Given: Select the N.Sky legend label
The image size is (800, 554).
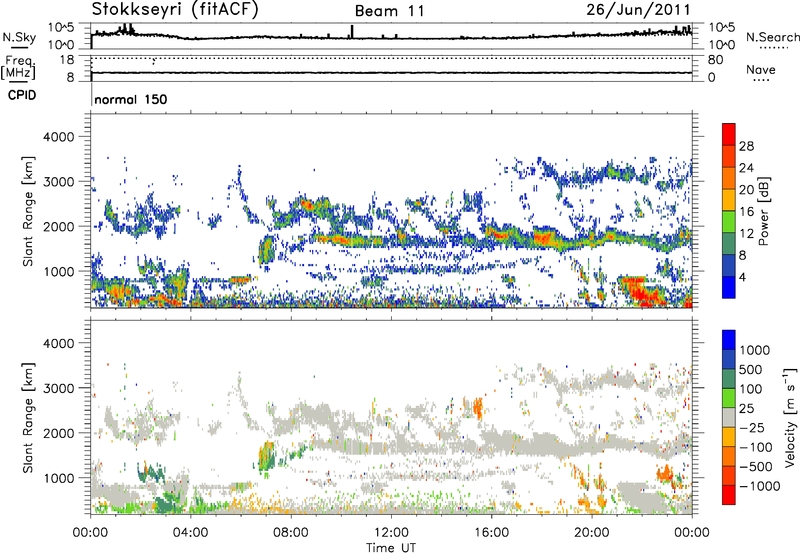Looking at the screenshot, I should [x=19, y=37].
